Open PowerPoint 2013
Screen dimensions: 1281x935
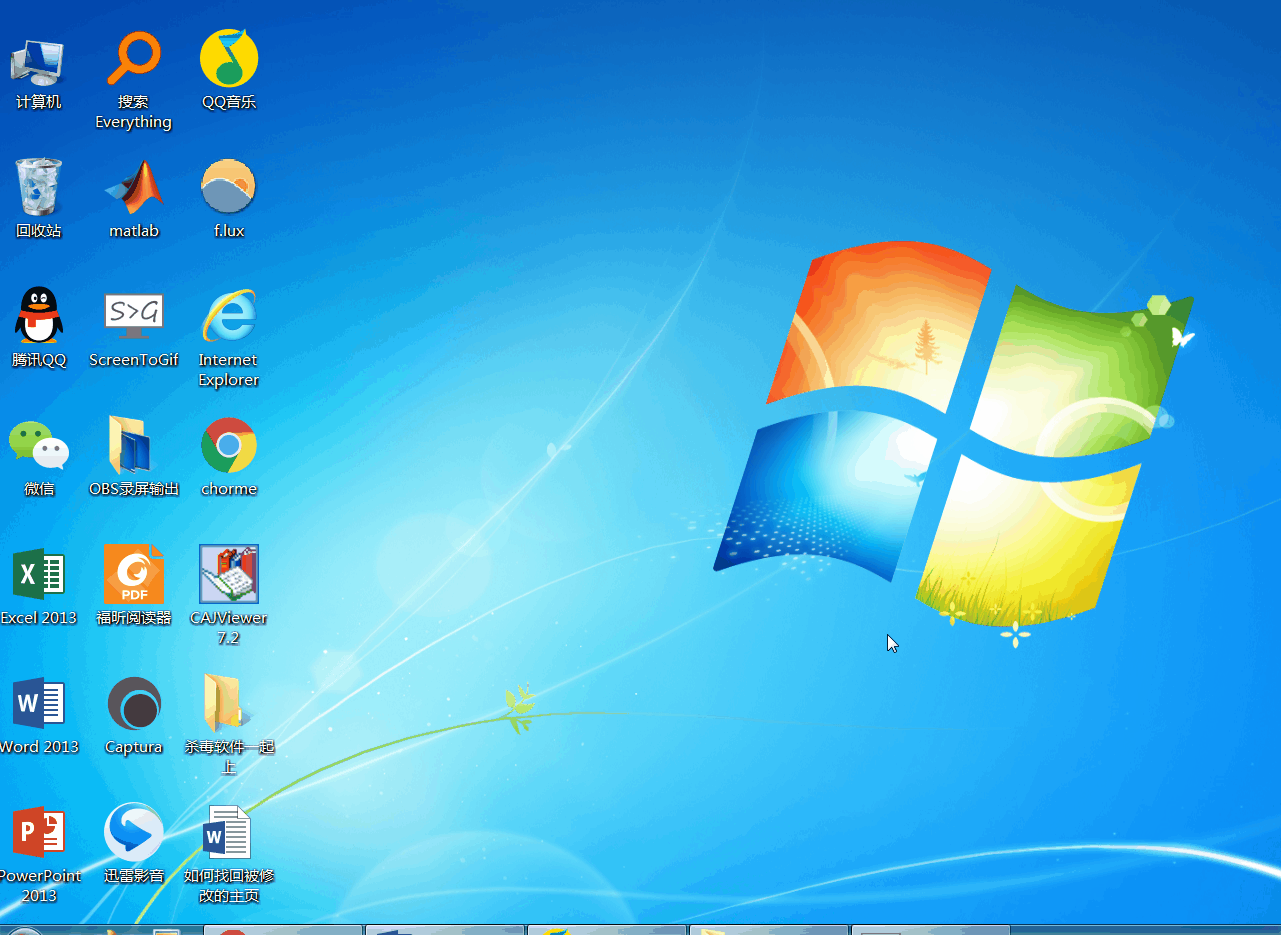39,831
